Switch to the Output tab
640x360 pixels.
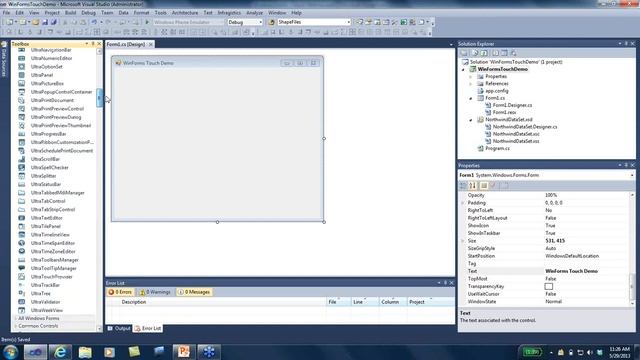coord(119,328)
